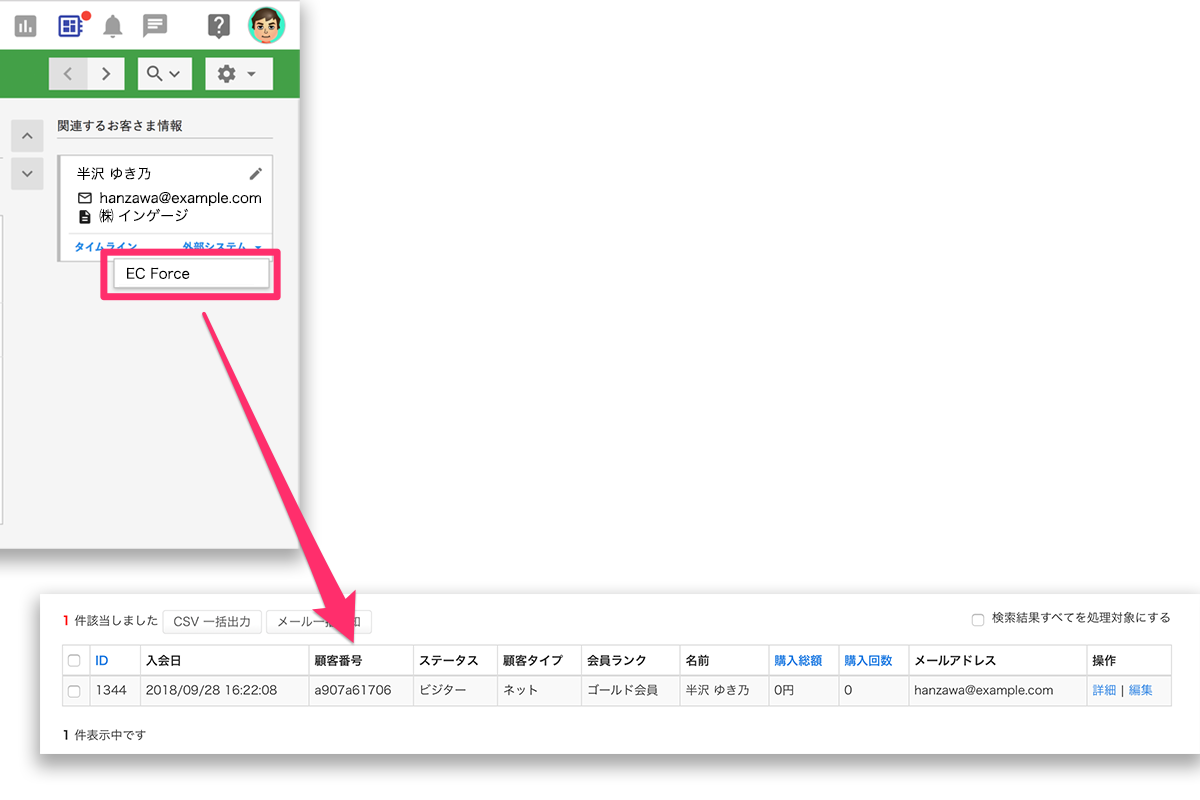The image size is (1200, 800).
Task: Go to the next item arrow
Action: point(105,74)
